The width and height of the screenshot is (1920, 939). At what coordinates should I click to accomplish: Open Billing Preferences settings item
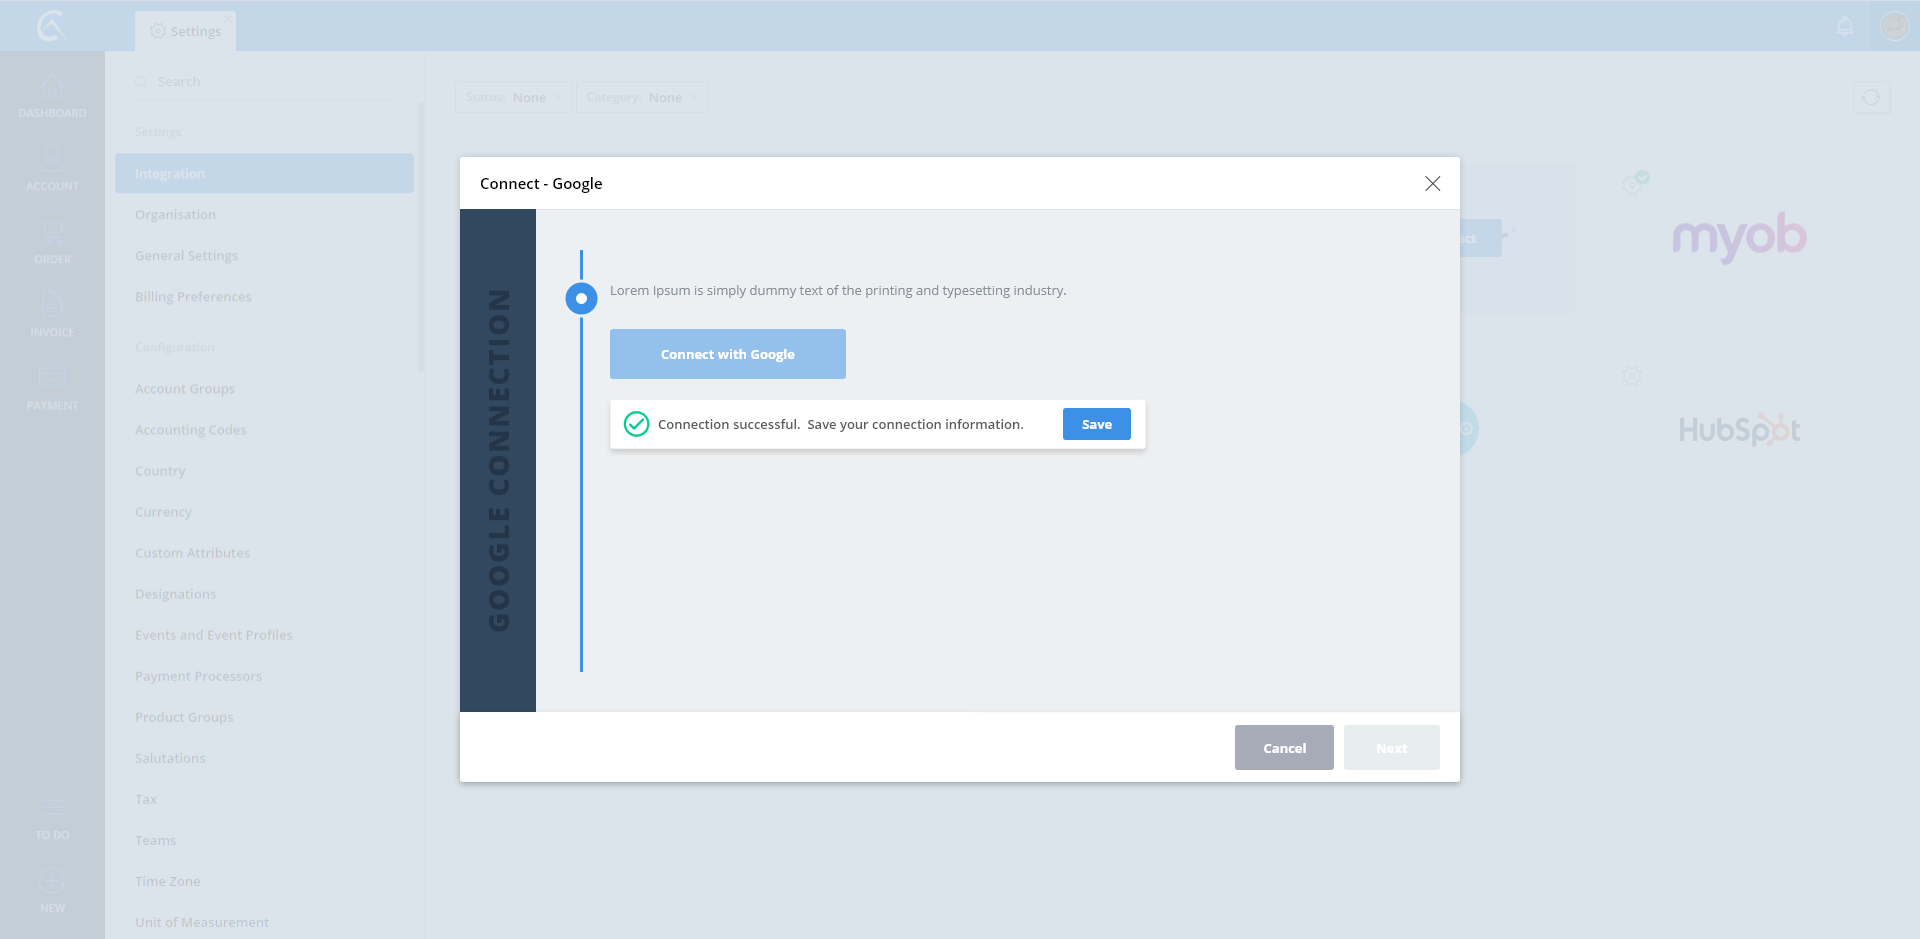point(193,297)
